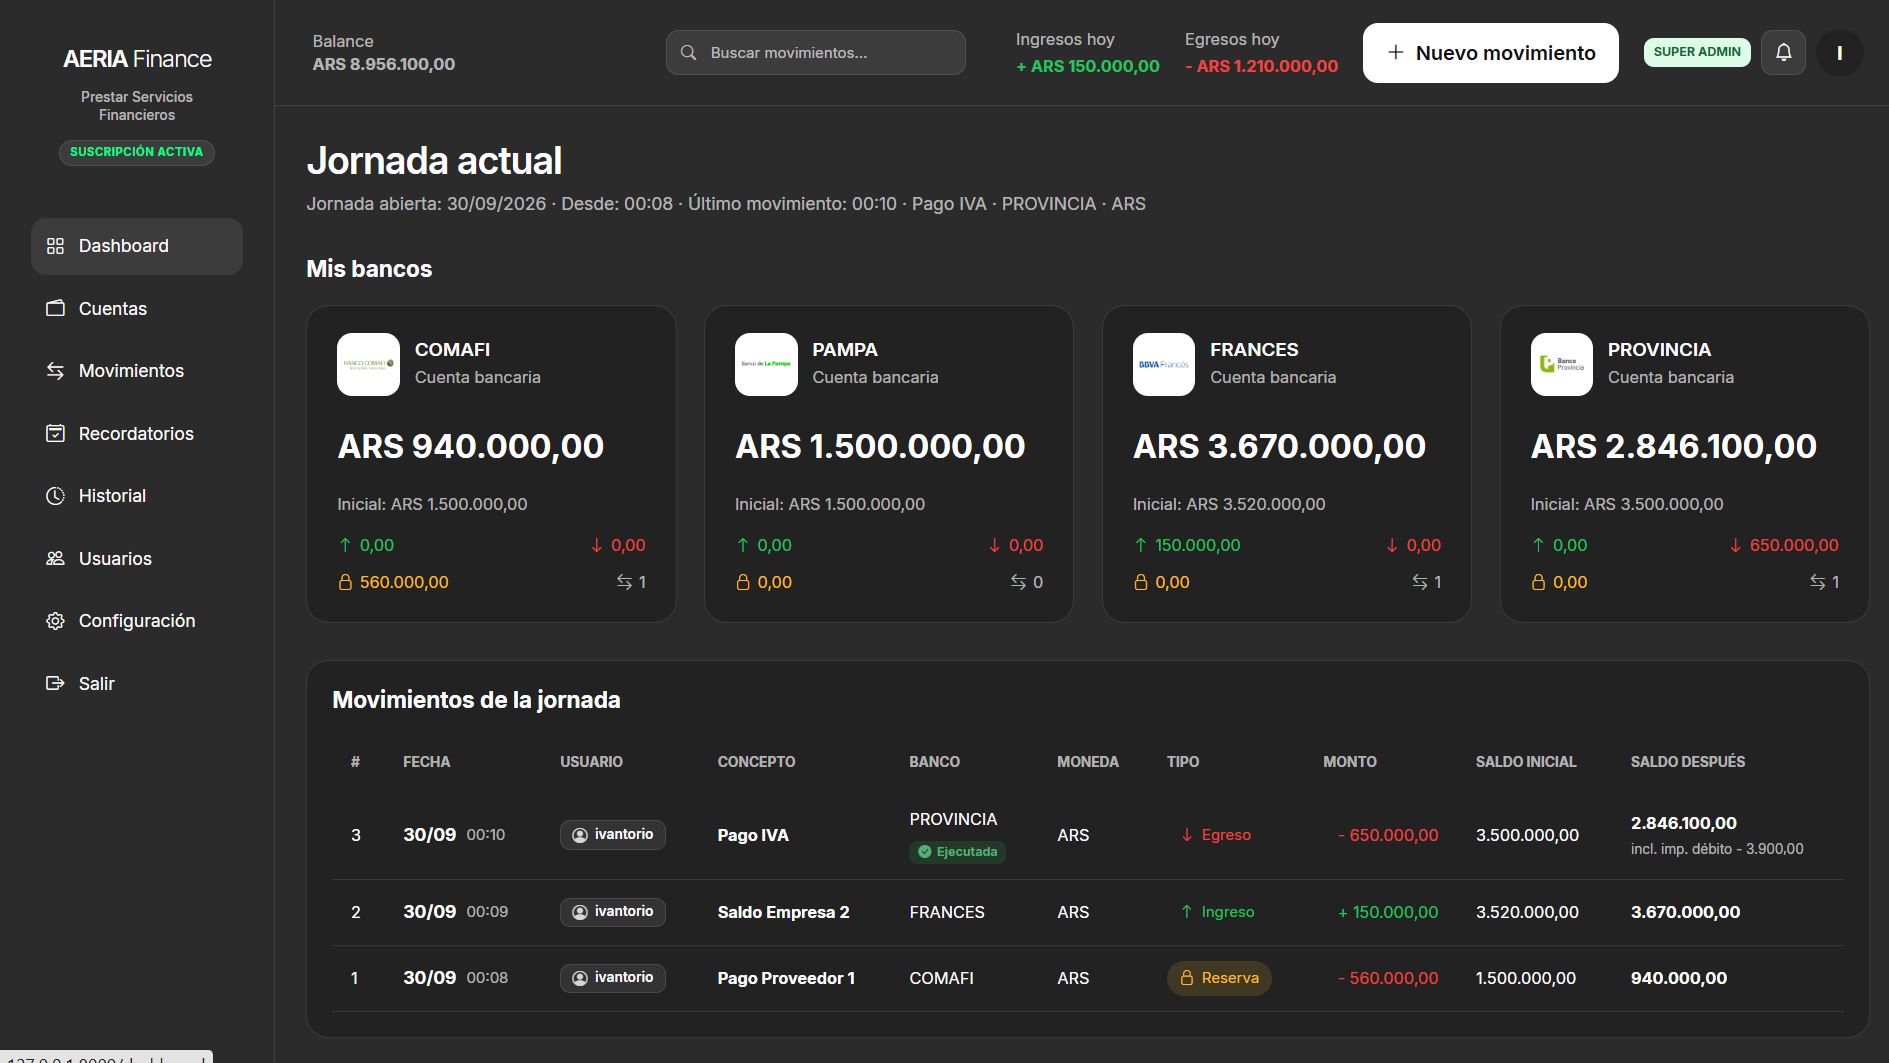Click the Ejecutada status badge
The width and height of the screenshot is (1889, 1063).
[957, 852]
